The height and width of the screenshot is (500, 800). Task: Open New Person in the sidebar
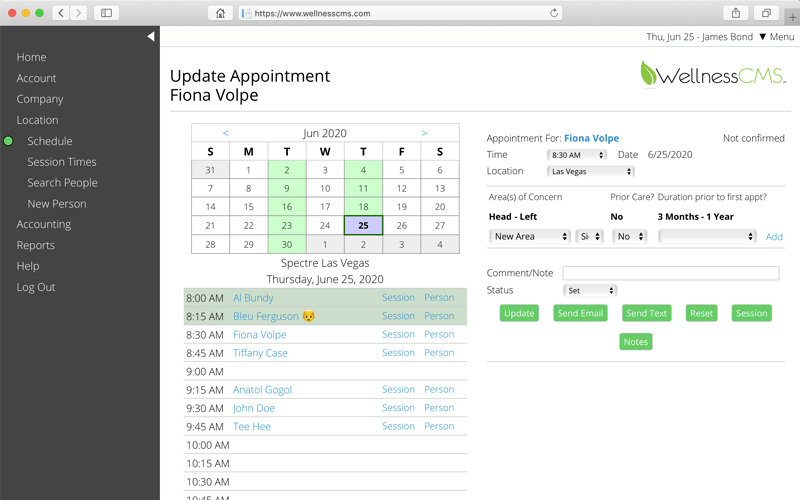pyautogui.click(x=57, y=204)
